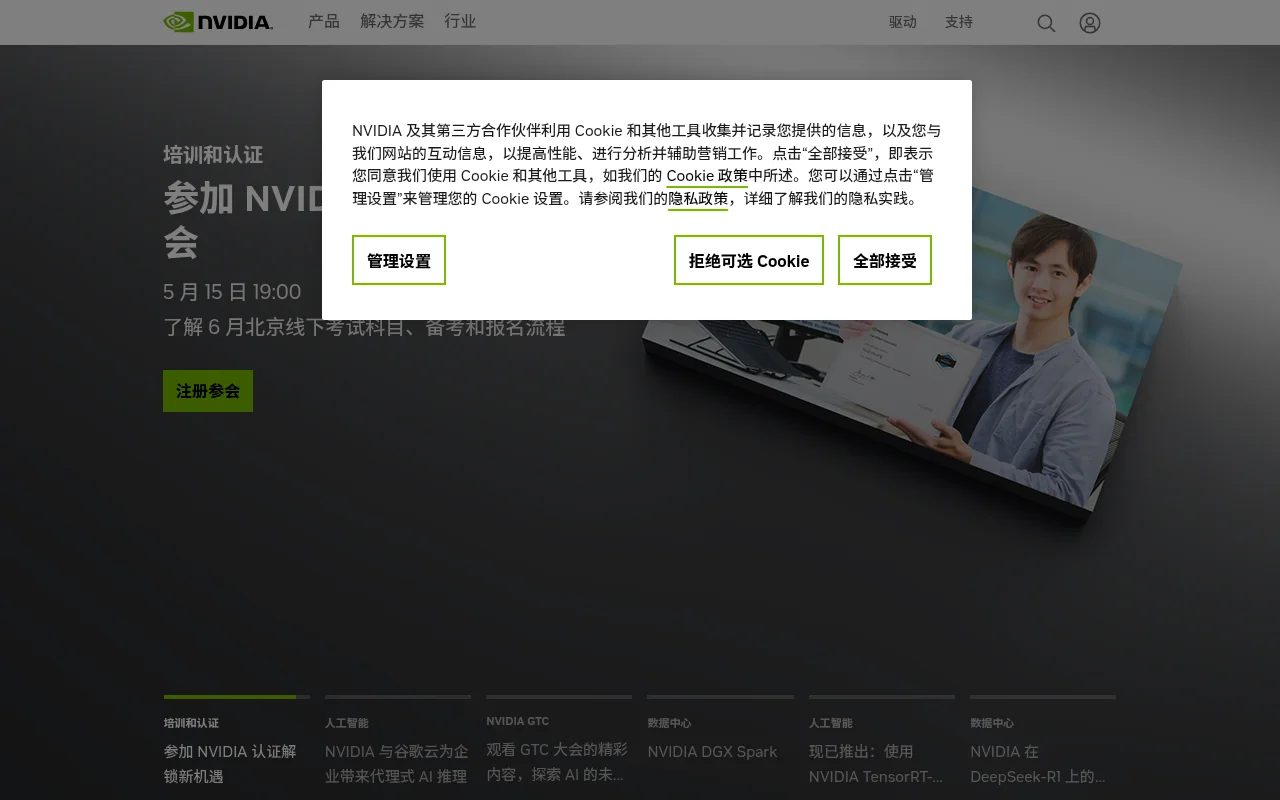Viewport: 1280px width, 800px height.
Task: Open the 产品 menu
Action: [x=323, y=22]
